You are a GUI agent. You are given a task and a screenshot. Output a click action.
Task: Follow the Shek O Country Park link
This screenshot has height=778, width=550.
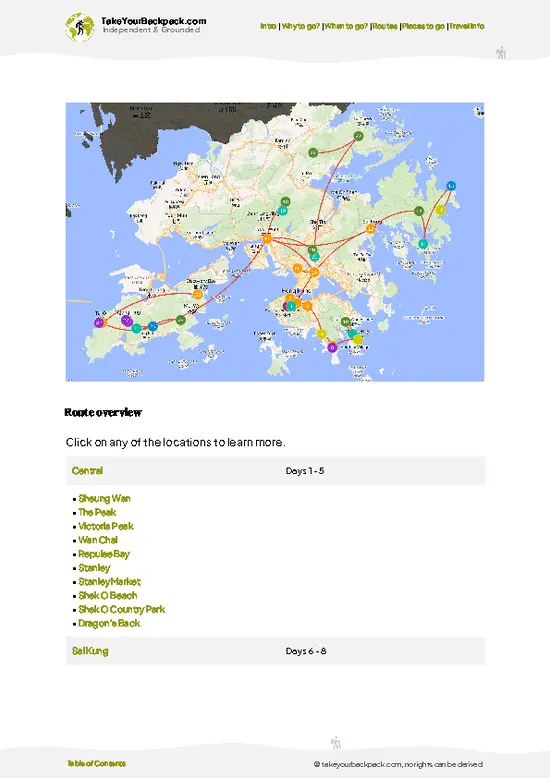tap(122, 609)
